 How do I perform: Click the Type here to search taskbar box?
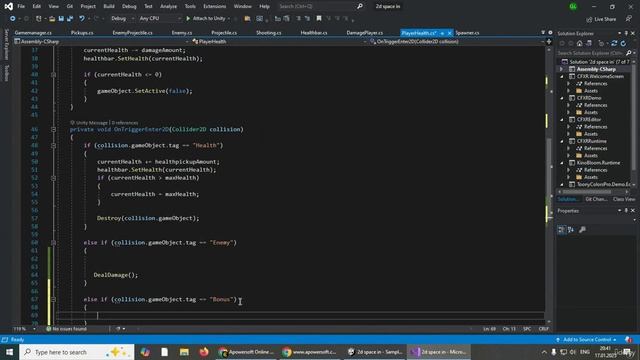(x=77, y=352)
